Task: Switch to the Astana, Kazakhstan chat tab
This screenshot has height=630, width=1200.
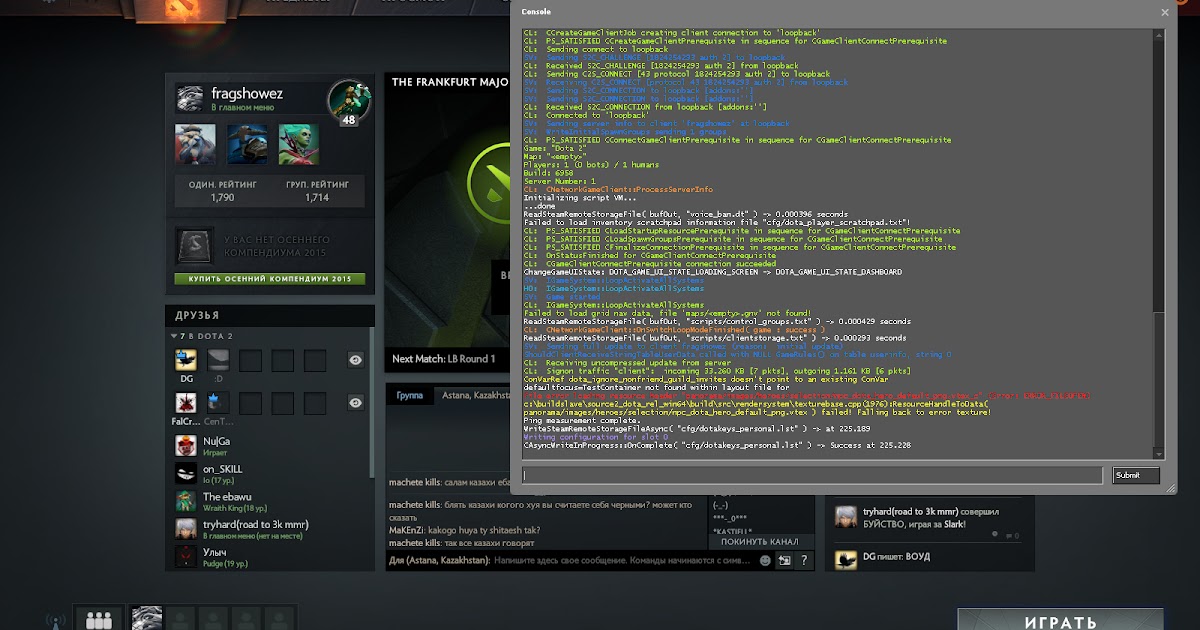Action: tap(476, 396)
